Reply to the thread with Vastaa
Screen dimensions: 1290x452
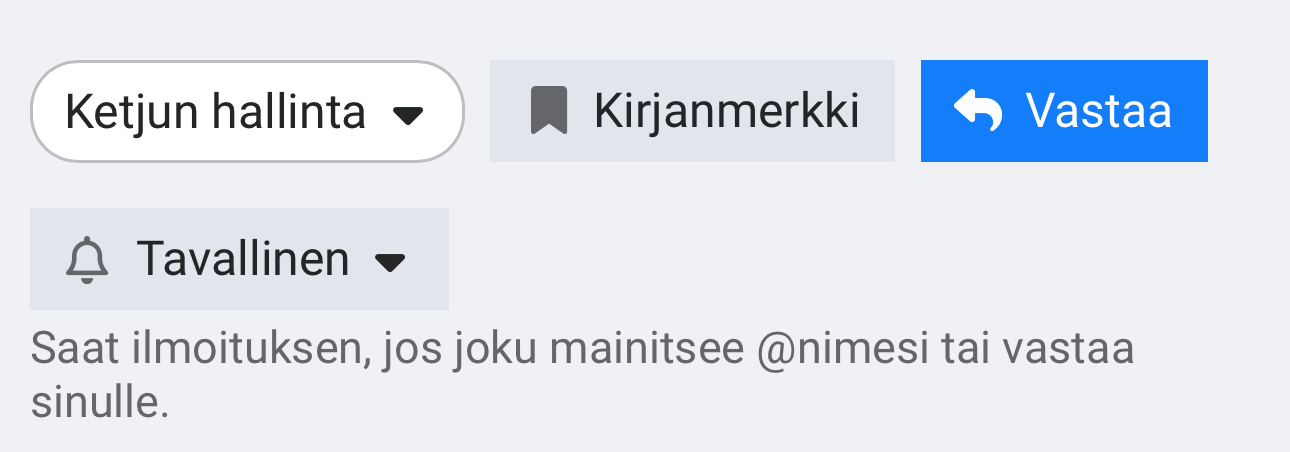coord(1064,111)
